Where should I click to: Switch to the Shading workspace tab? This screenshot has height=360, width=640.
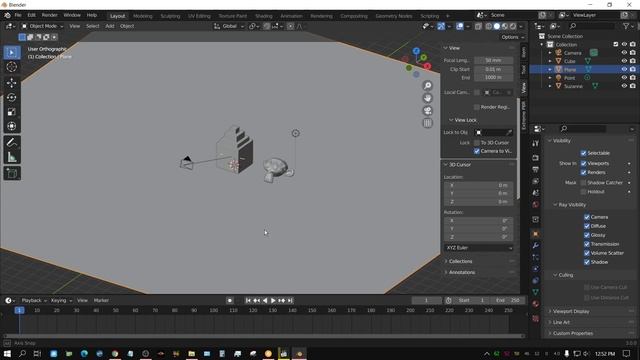pyautogui.click(x=263, y=16)
